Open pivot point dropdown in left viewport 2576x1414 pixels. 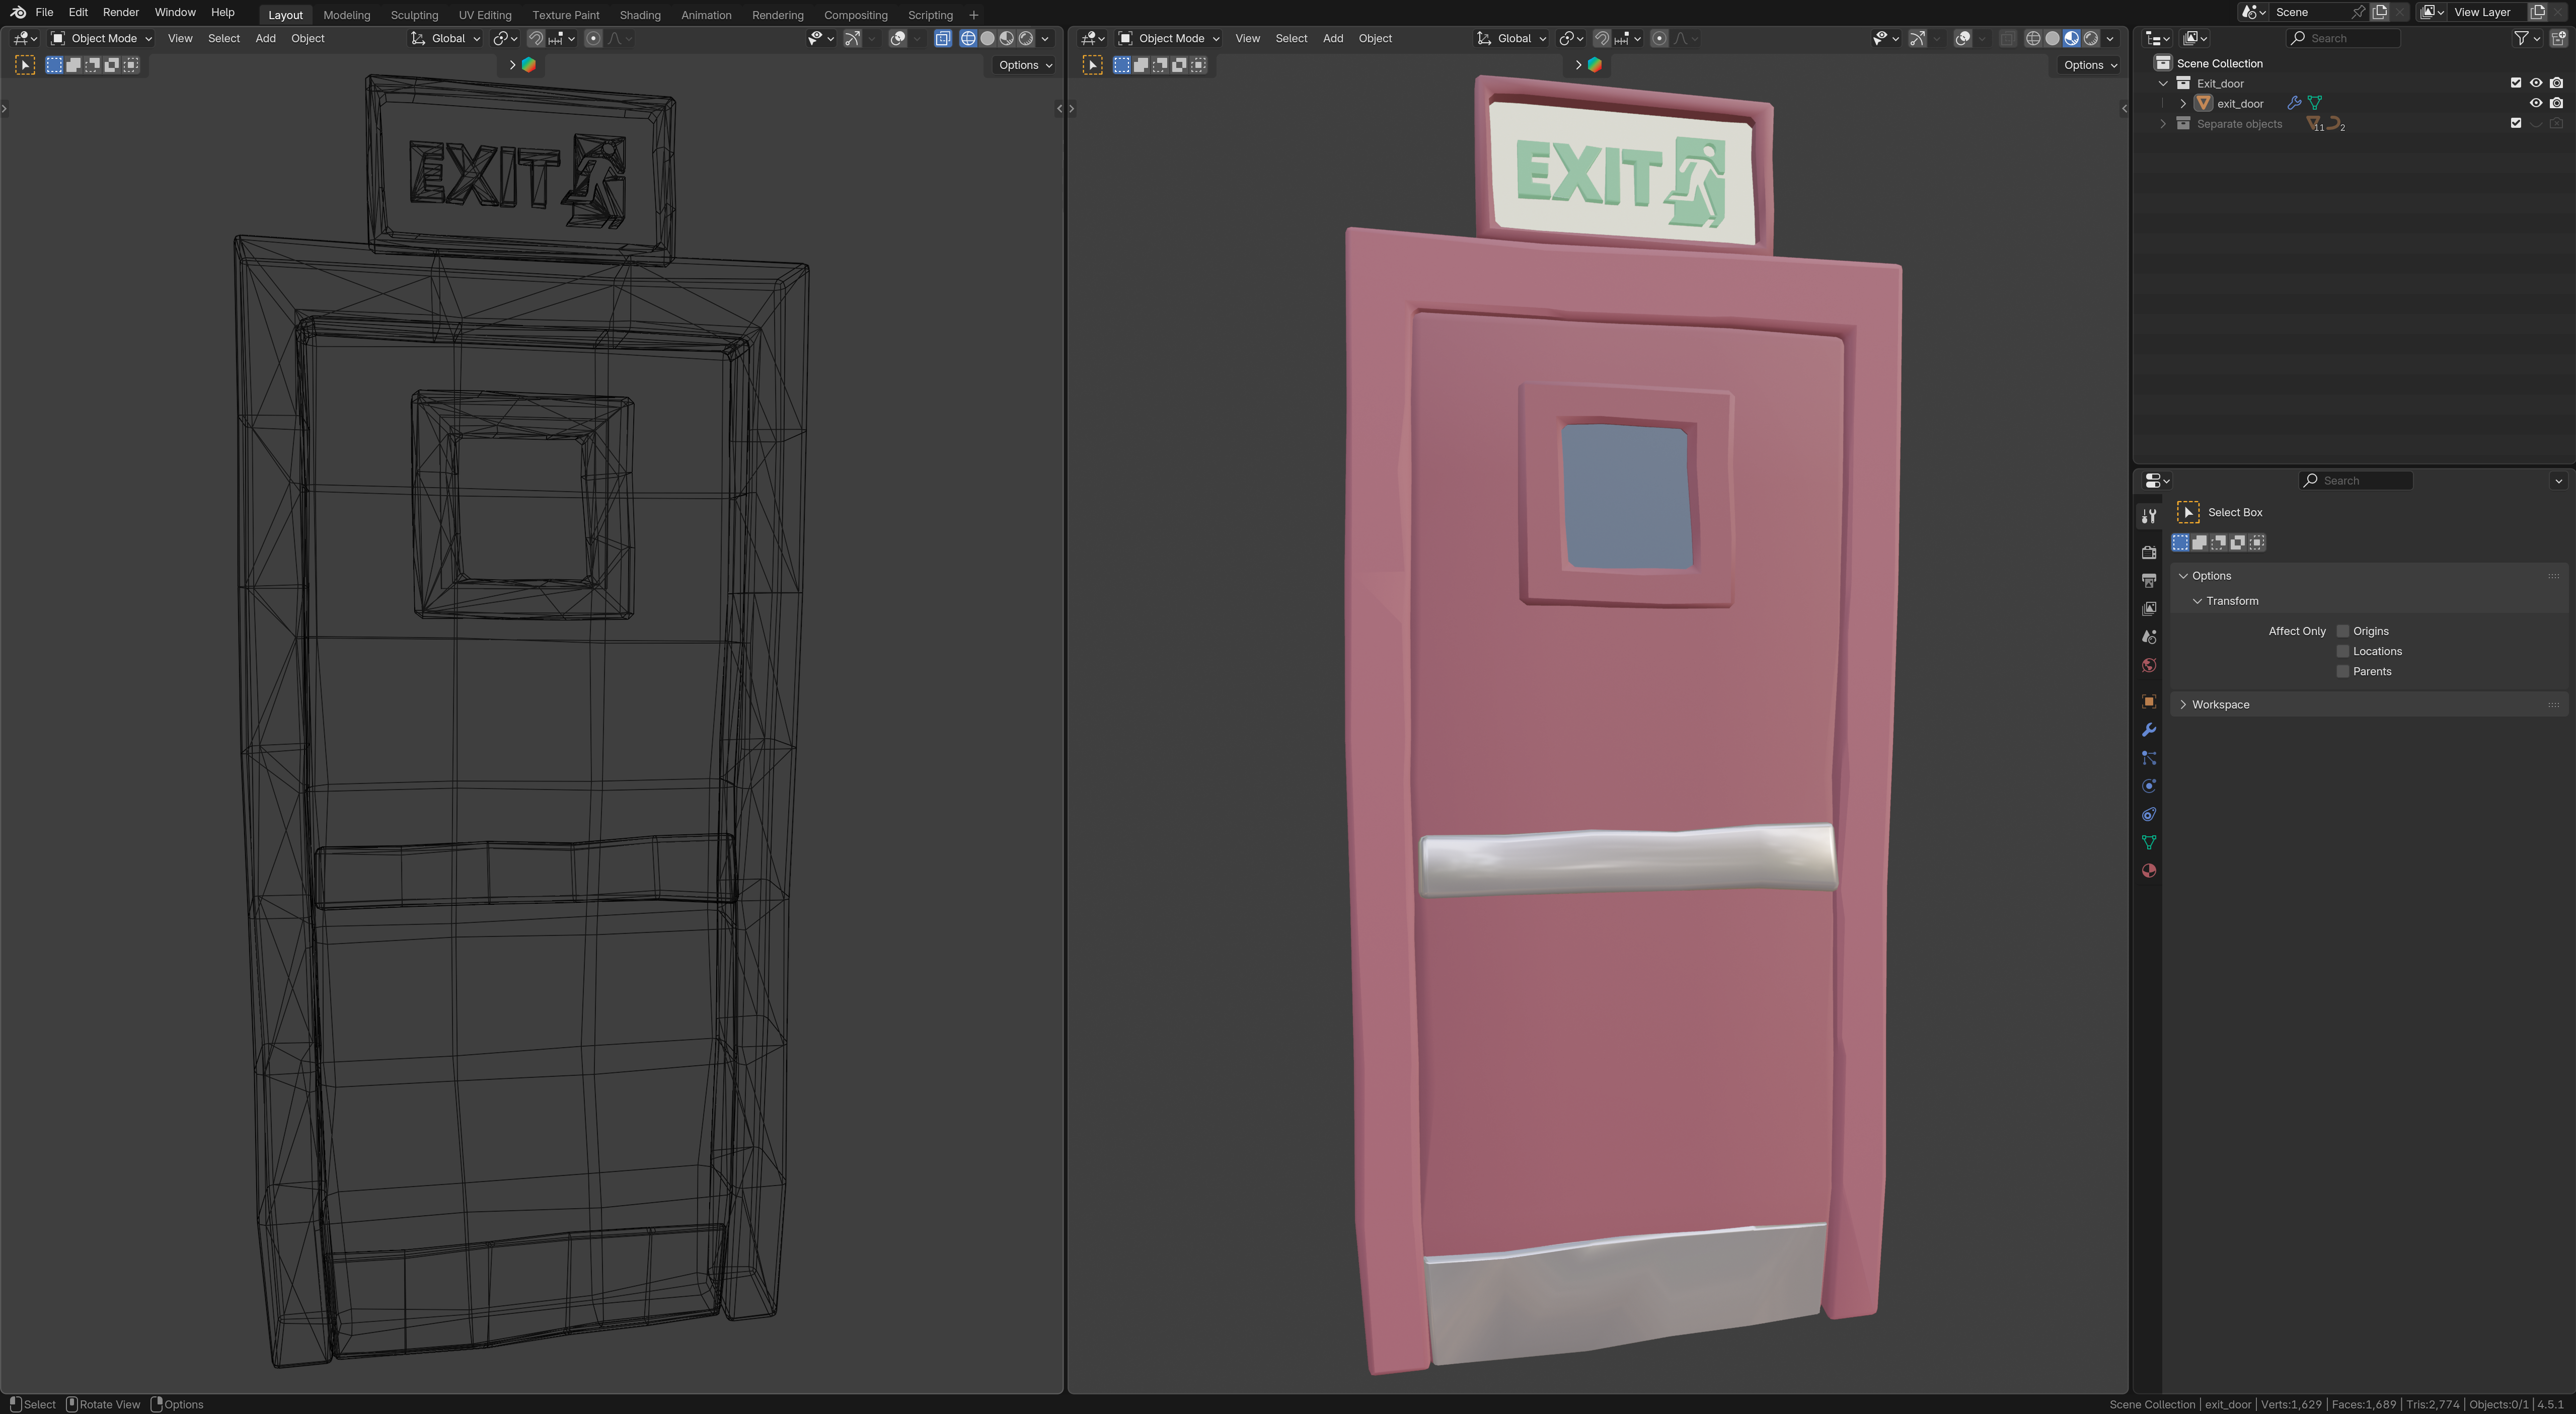505,38
